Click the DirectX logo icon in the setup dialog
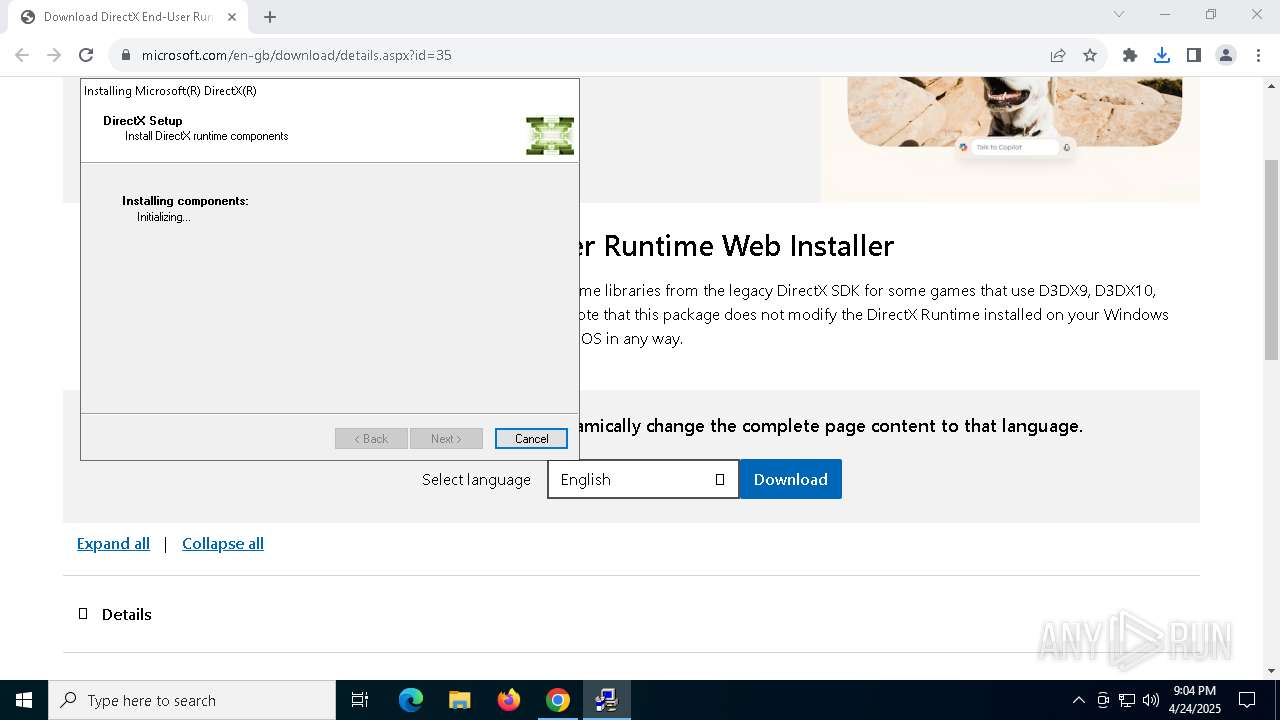Screen dimensions: 1280x720 [x=550, y=135]
